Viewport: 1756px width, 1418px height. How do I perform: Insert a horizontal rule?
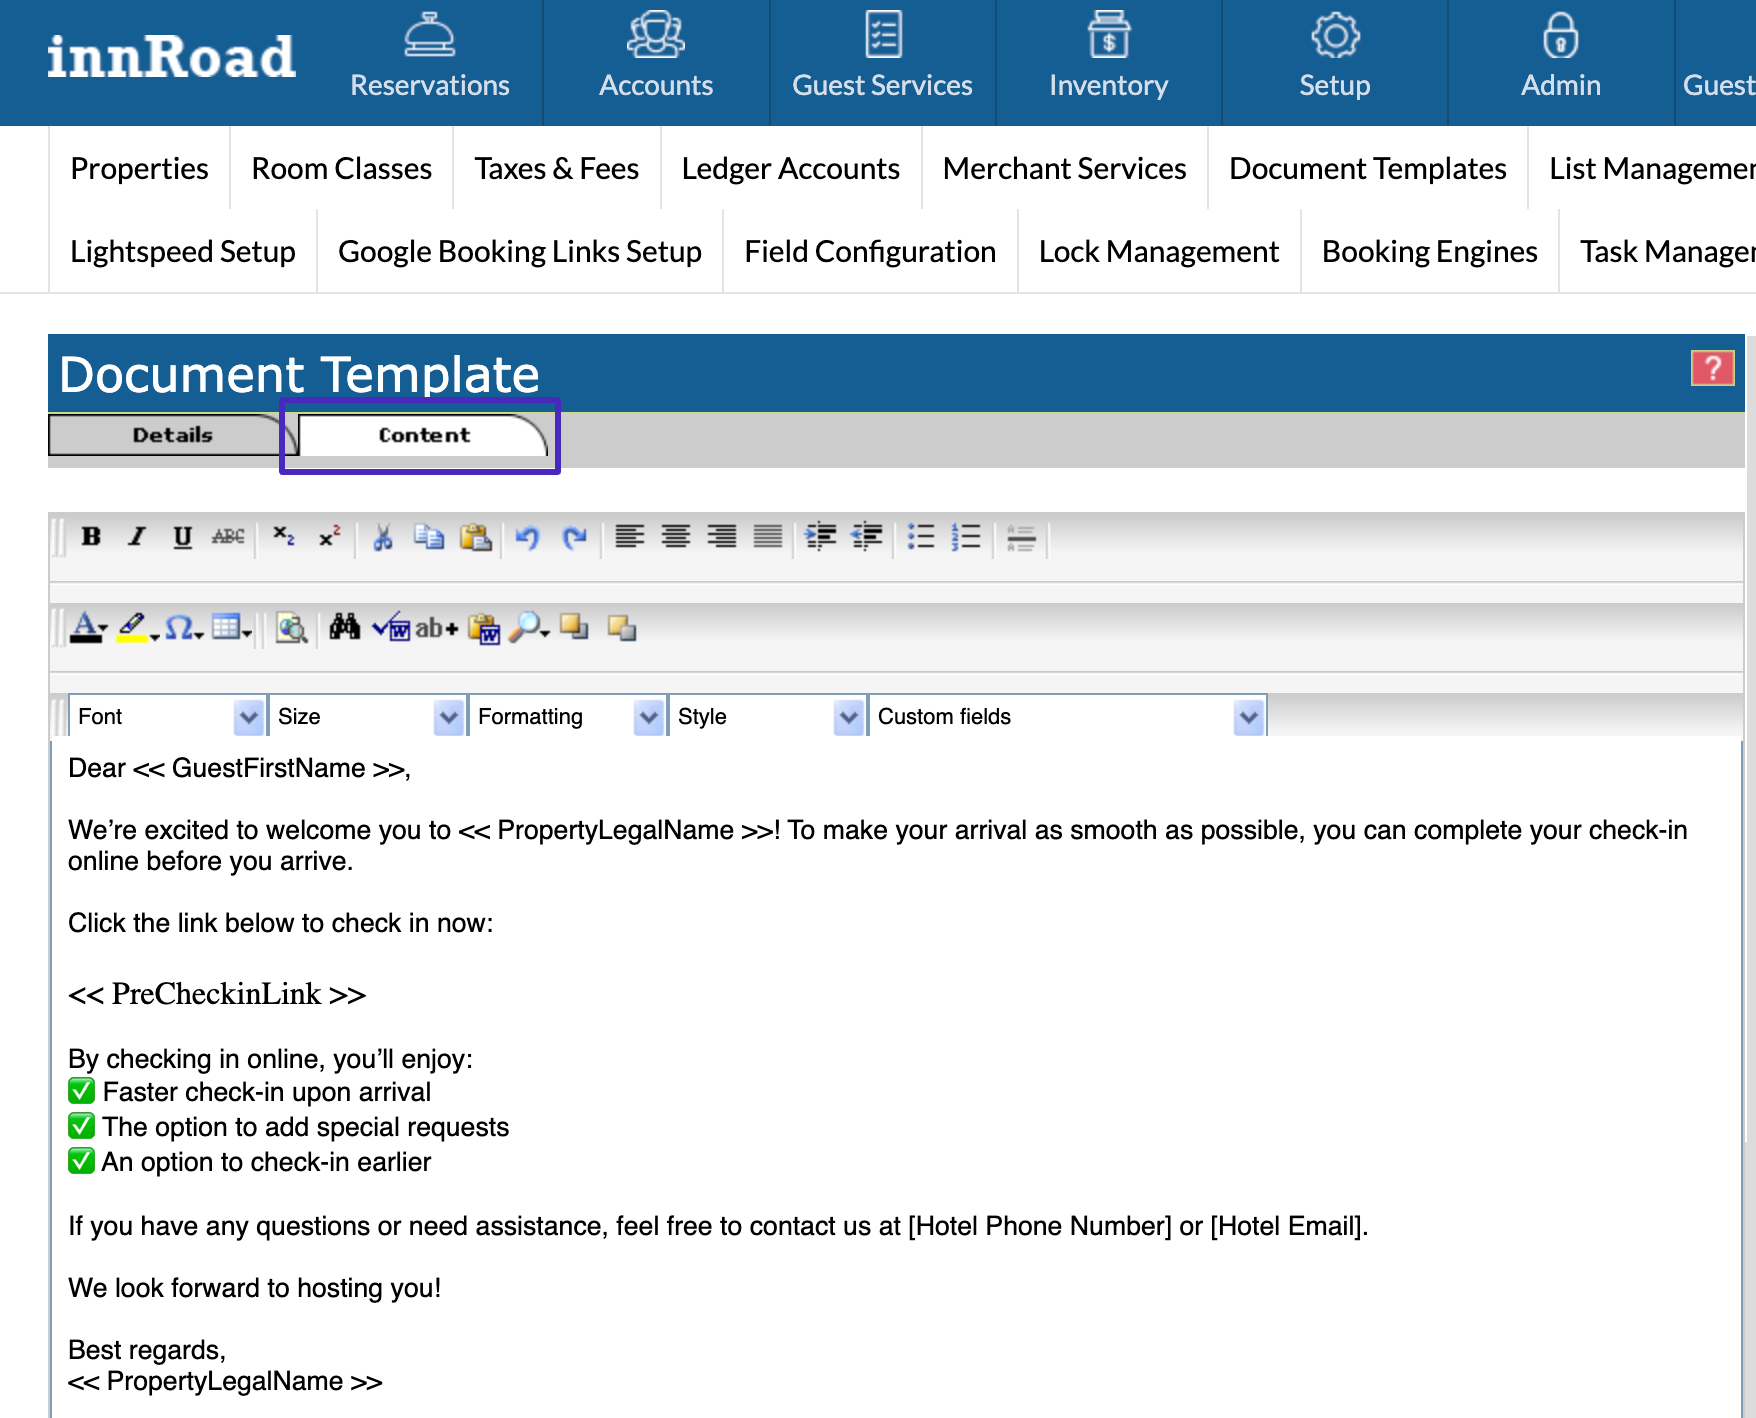(x=1021, y=537)
